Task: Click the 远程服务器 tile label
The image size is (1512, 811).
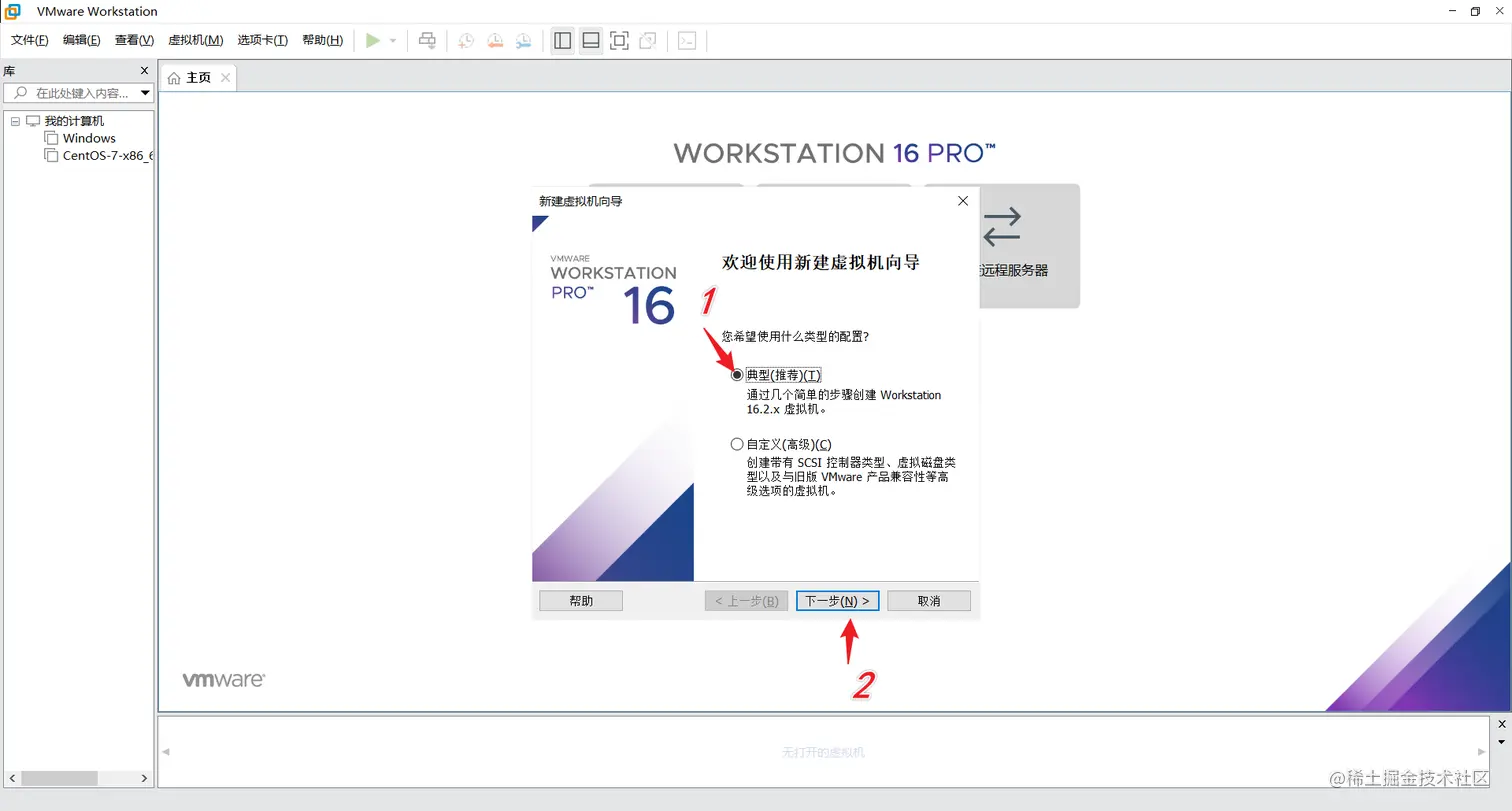Action: click(x=1014, y=271)
